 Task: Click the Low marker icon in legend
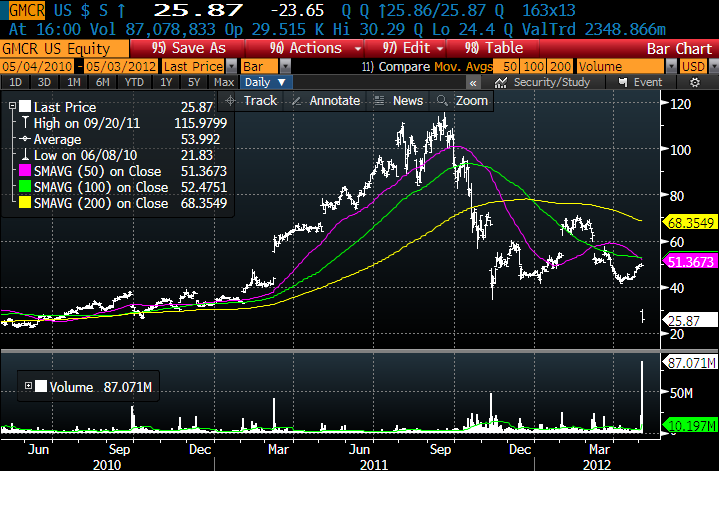tap(26, 154)
